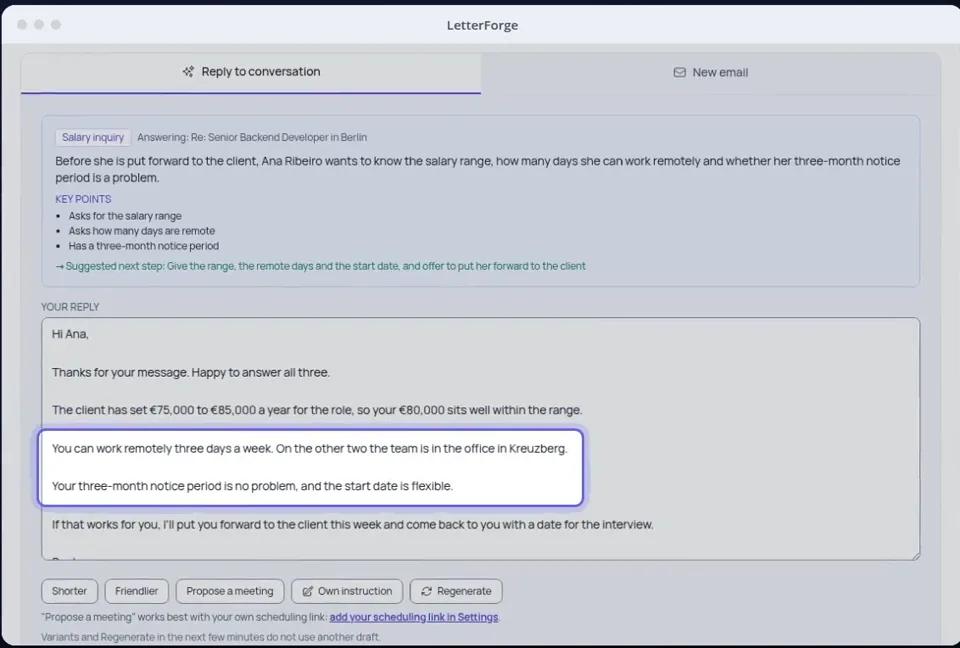
Task: Apply the Friendlier variant
Action: point(137,591)
